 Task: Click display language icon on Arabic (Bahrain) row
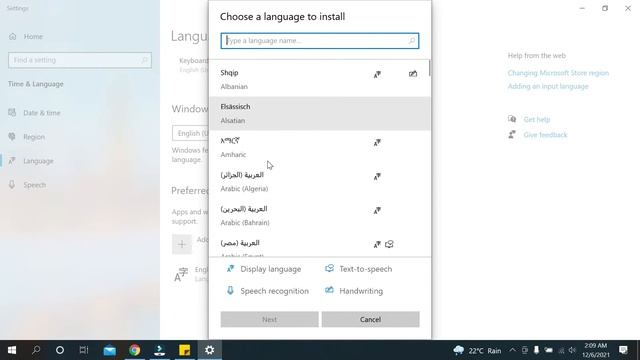(377, 211)
